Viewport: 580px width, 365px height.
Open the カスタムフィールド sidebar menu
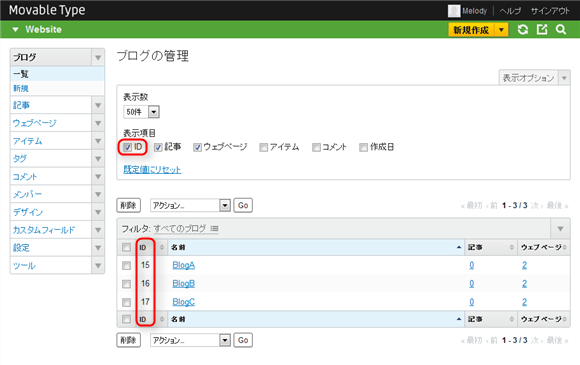pos(44,230)
